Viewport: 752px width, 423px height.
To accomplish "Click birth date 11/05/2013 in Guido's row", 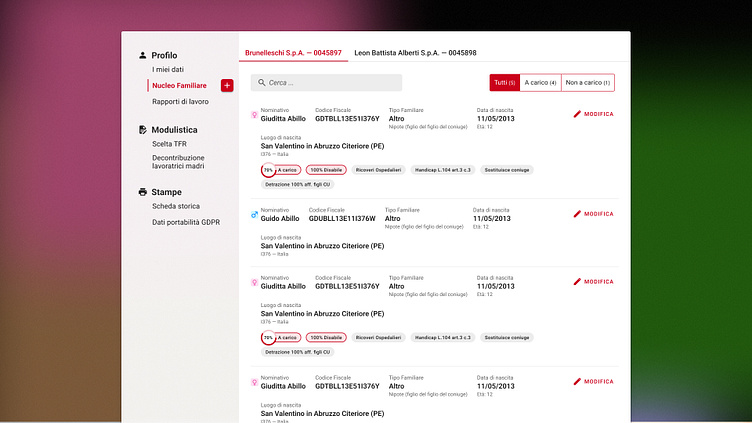I will click(492, 218).
